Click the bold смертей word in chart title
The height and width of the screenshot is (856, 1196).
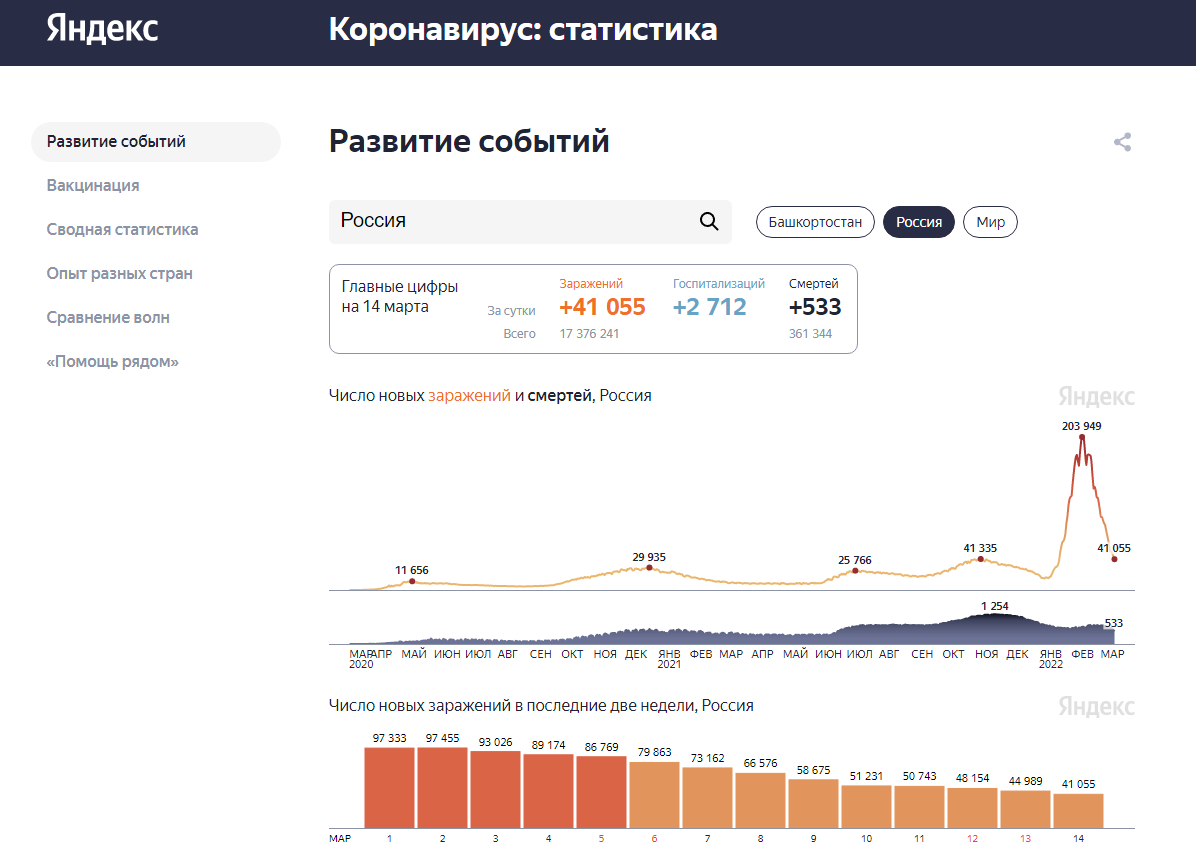coord(559,395)
